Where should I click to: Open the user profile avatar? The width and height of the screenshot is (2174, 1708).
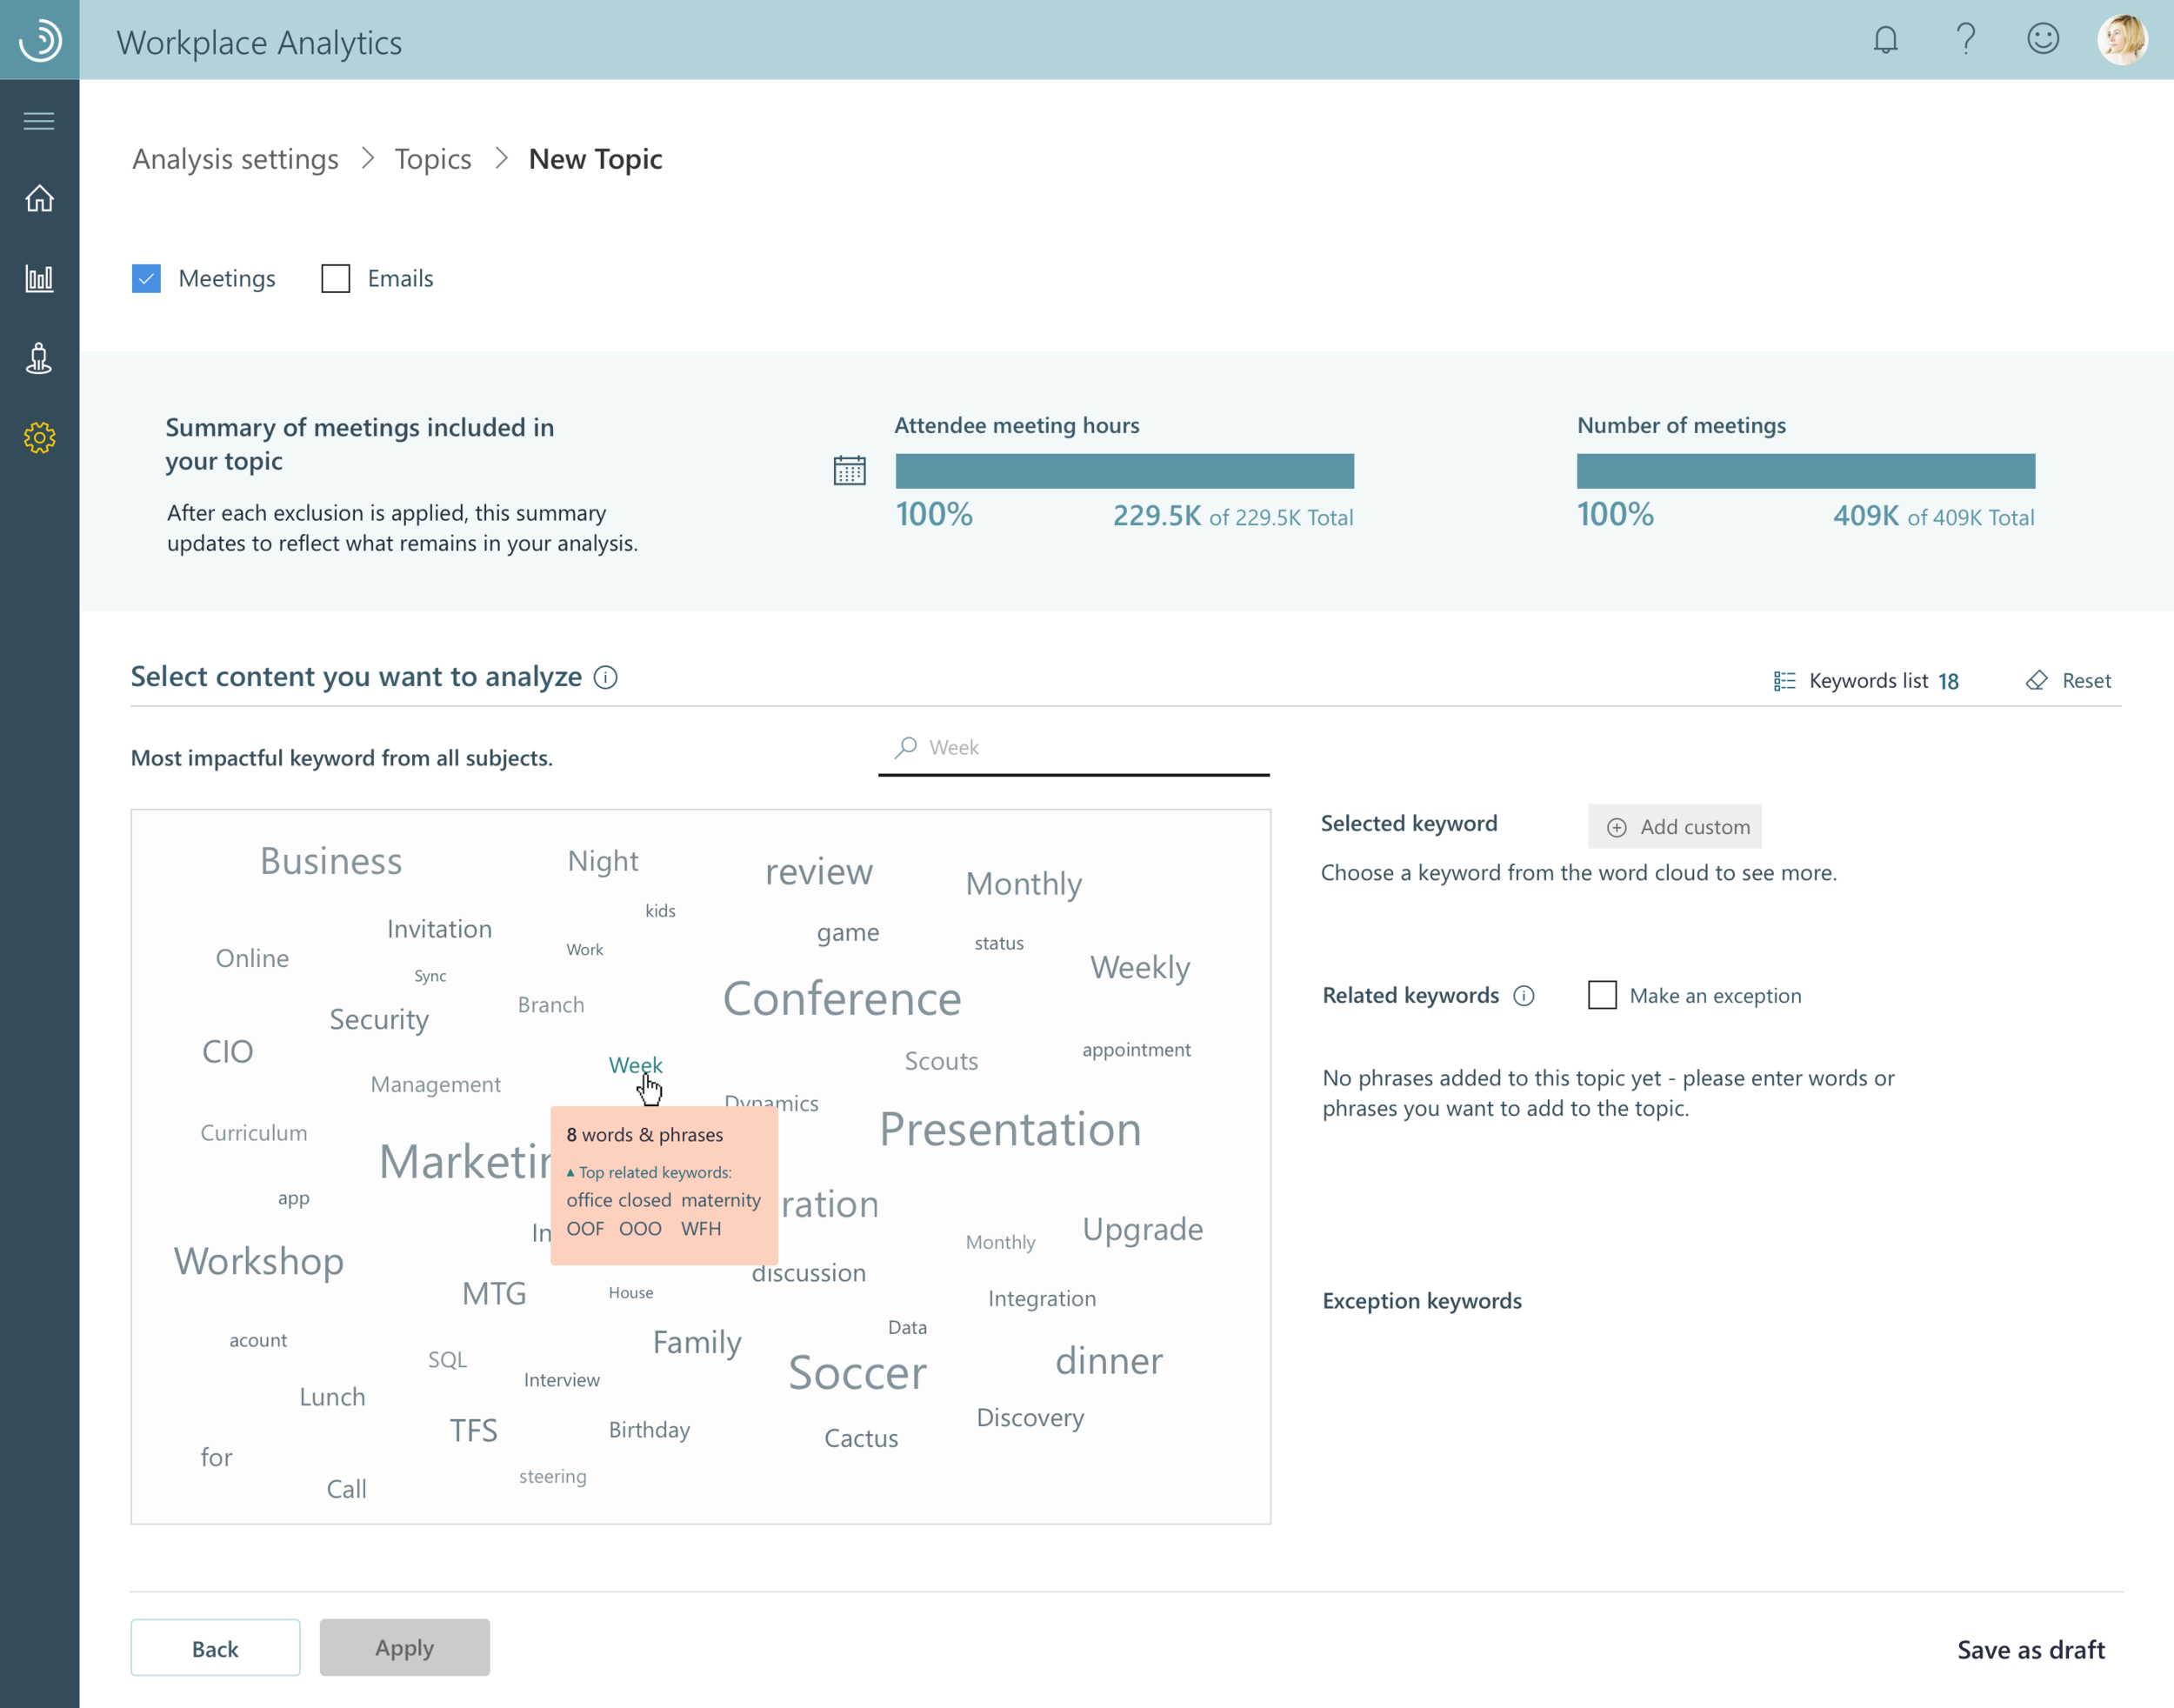click(x=2122, y=40)
